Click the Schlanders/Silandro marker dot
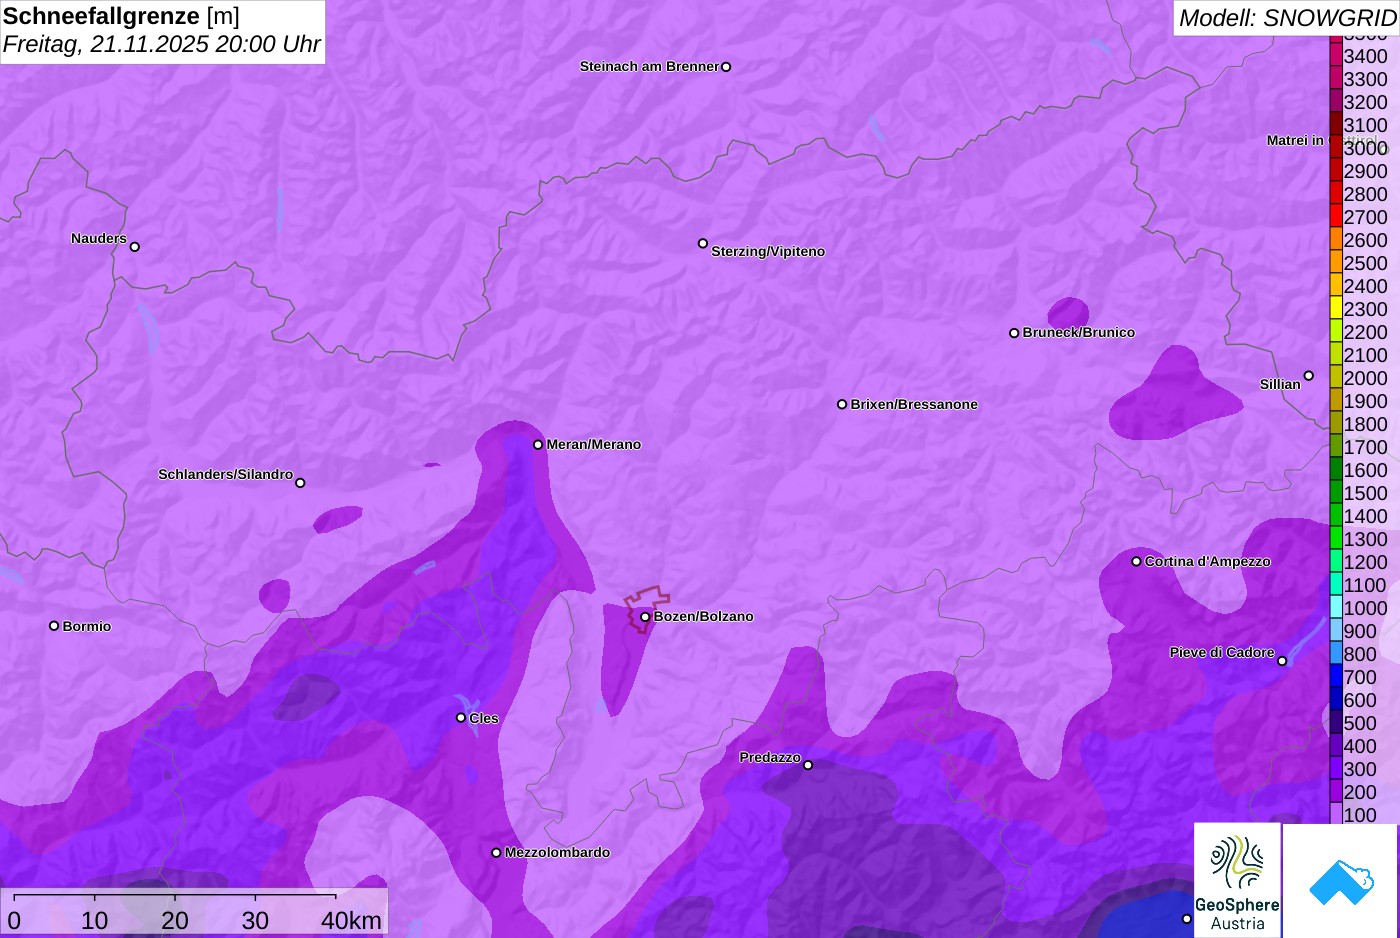 pos(300,483)
